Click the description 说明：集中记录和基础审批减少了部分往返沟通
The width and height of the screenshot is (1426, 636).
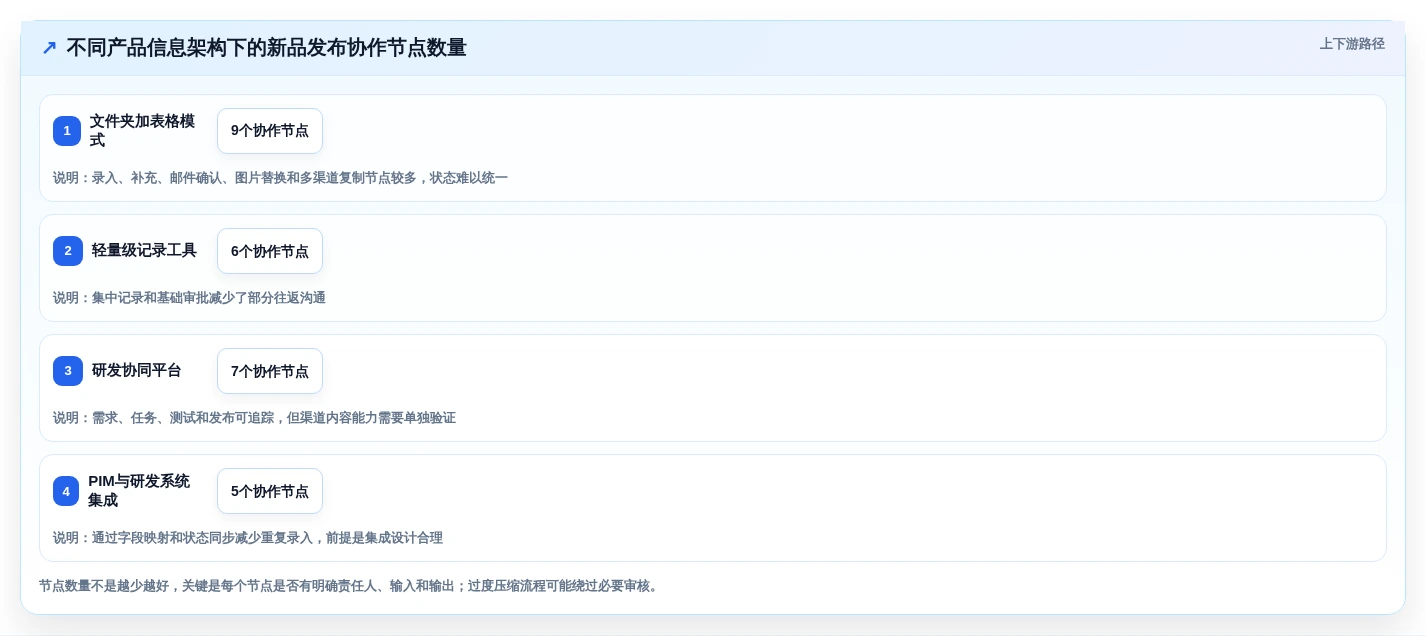click(x=189, y=298)
